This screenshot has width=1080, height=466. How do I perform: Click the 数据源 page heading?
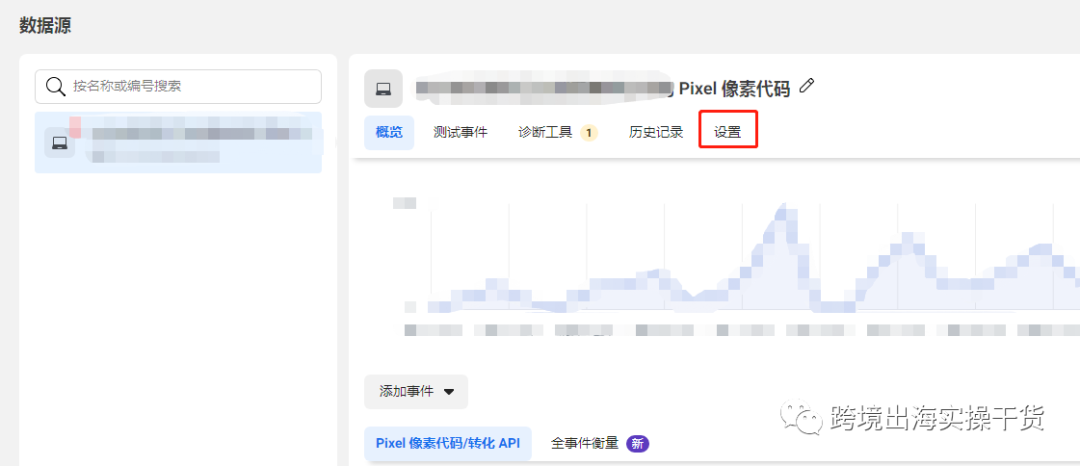coord(45,26)
